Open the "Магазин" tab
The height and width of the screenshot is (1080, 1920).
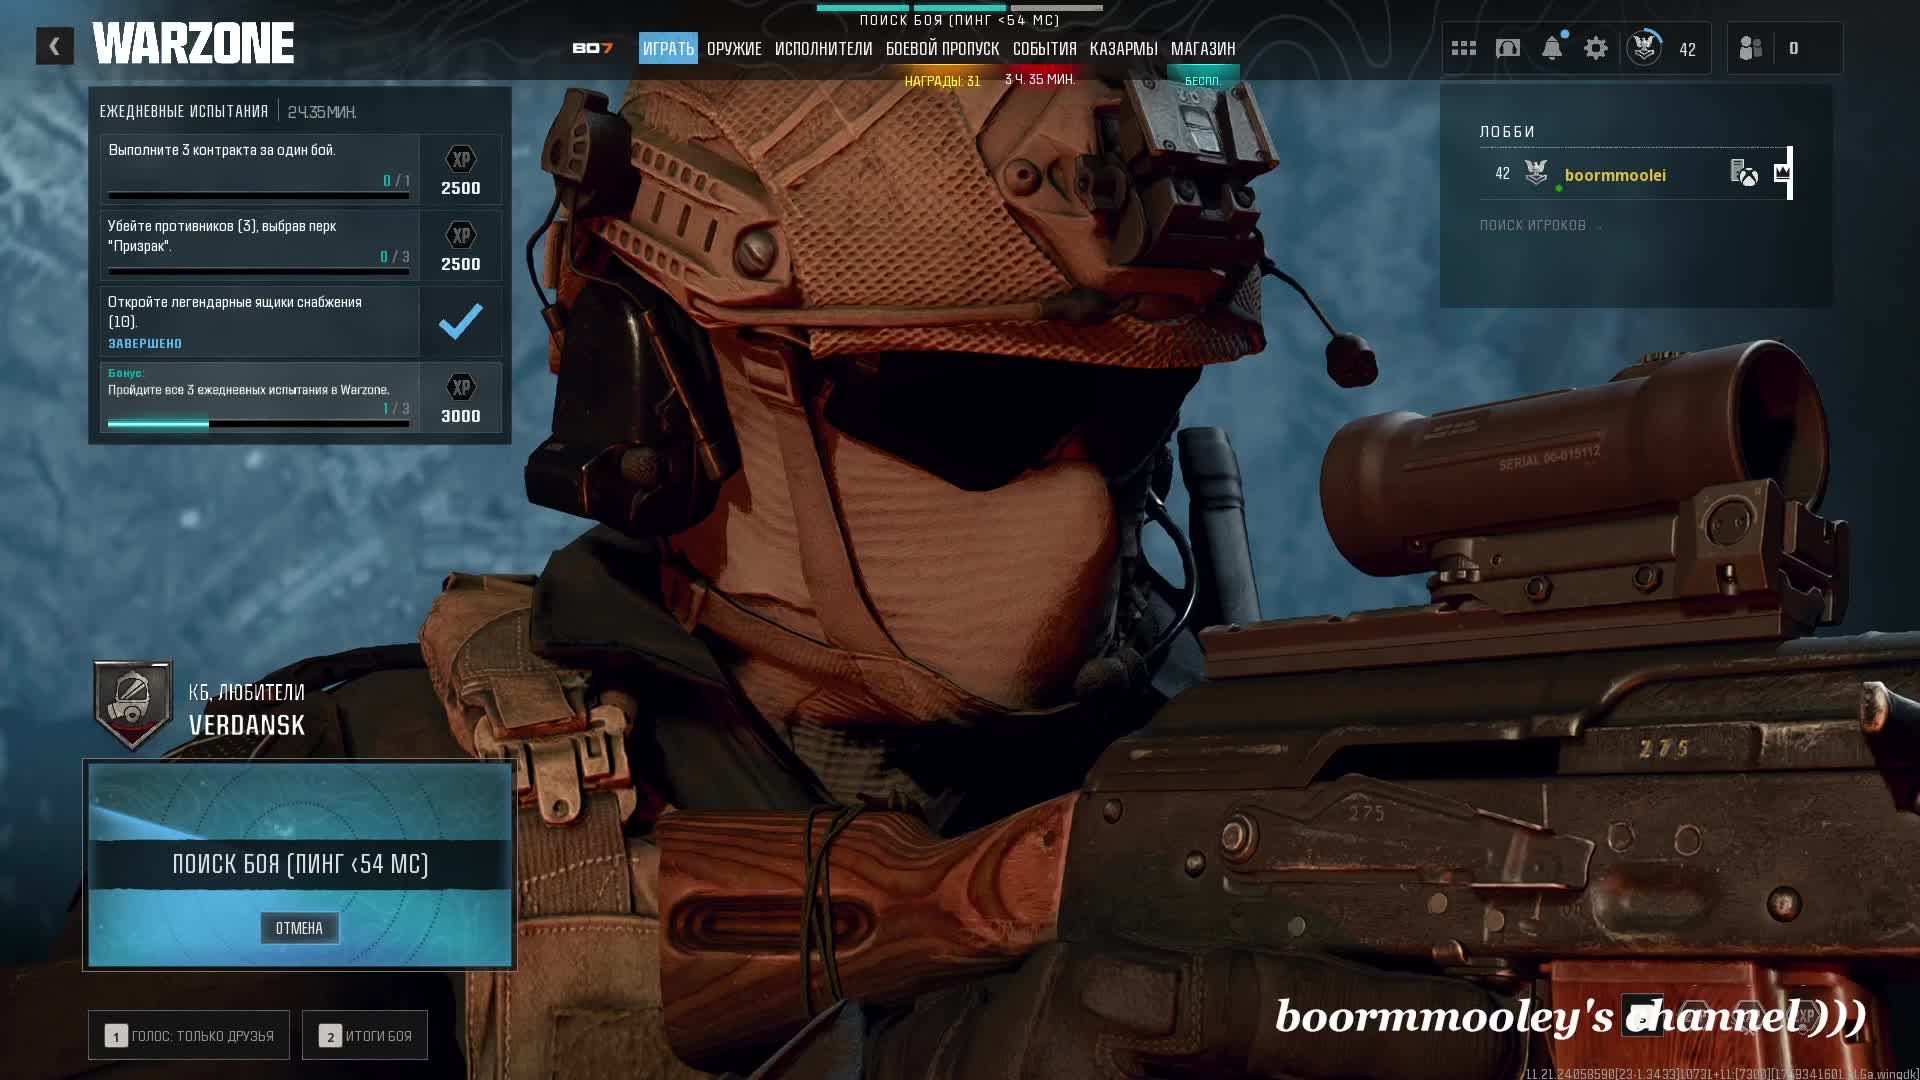1203,48
